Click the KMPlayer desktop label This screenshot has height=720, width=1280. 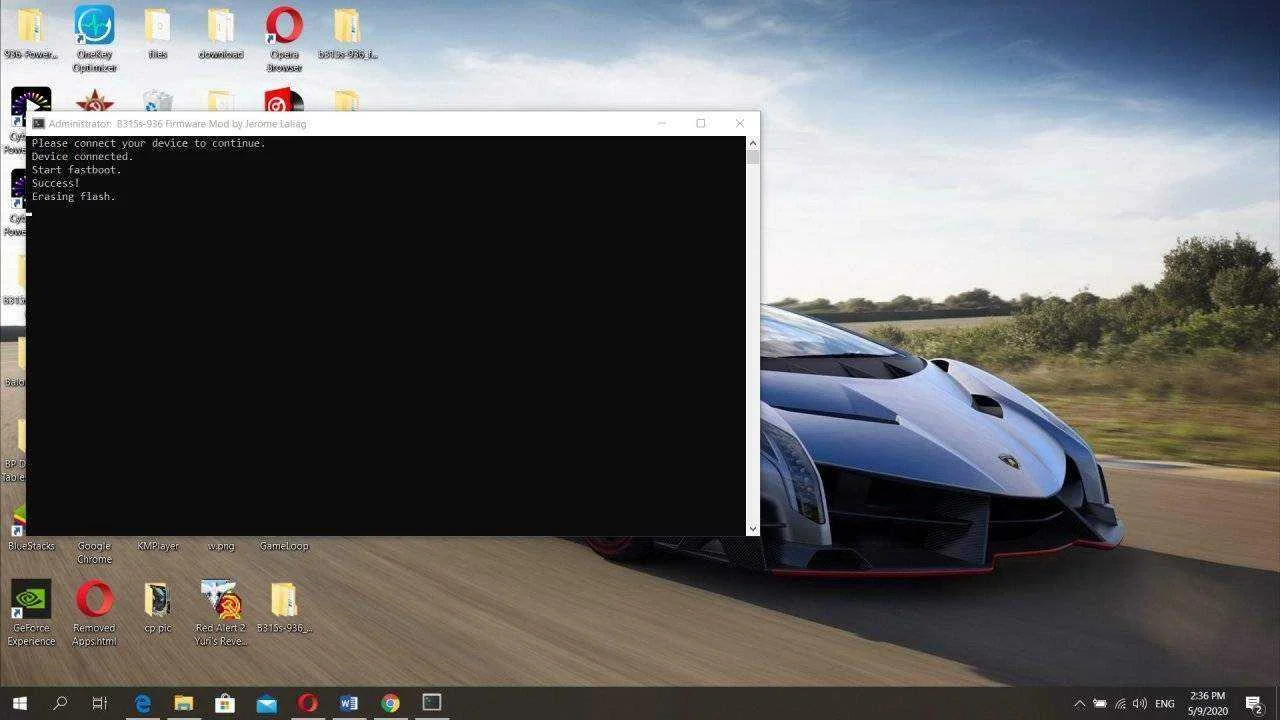coord(158,546)
